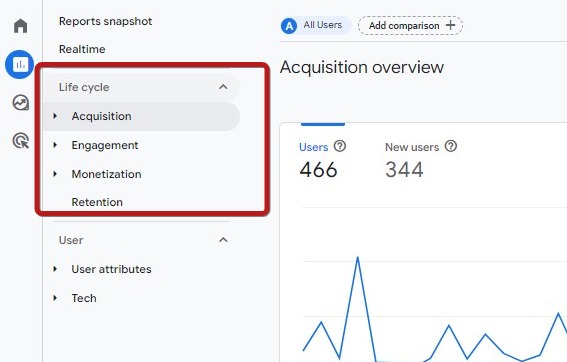The height and width of the screenshot is (362, 567).
Task: Expand the Tech submenu arrow
Action: coord(55,298)
